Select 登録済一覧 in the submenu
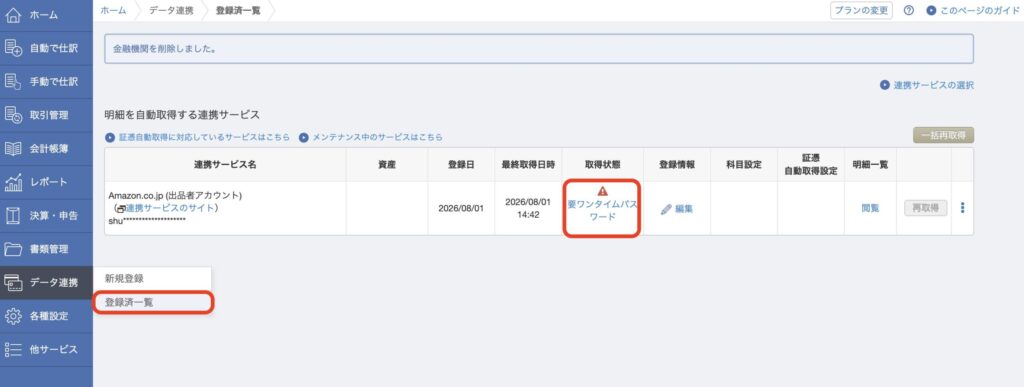This screenshot has width=1024, height=387. pyautogui.click(x=153, y=303)
